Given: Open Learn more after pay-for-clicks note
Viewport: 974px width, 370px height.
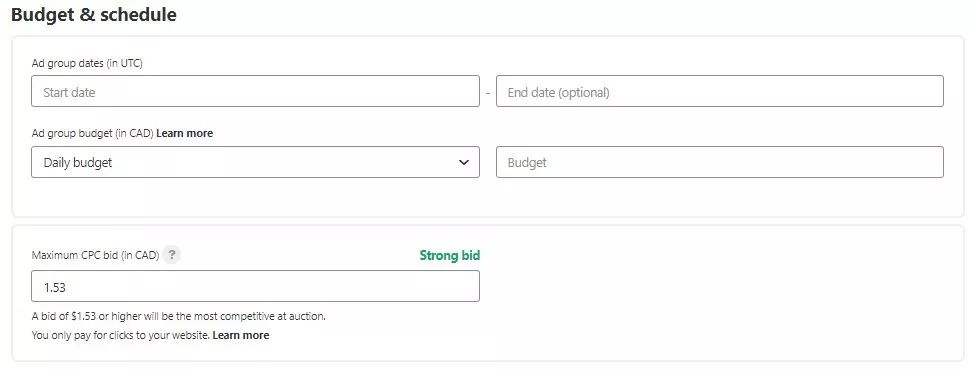Looking at the screenshot, I should (x=241, y=335).
